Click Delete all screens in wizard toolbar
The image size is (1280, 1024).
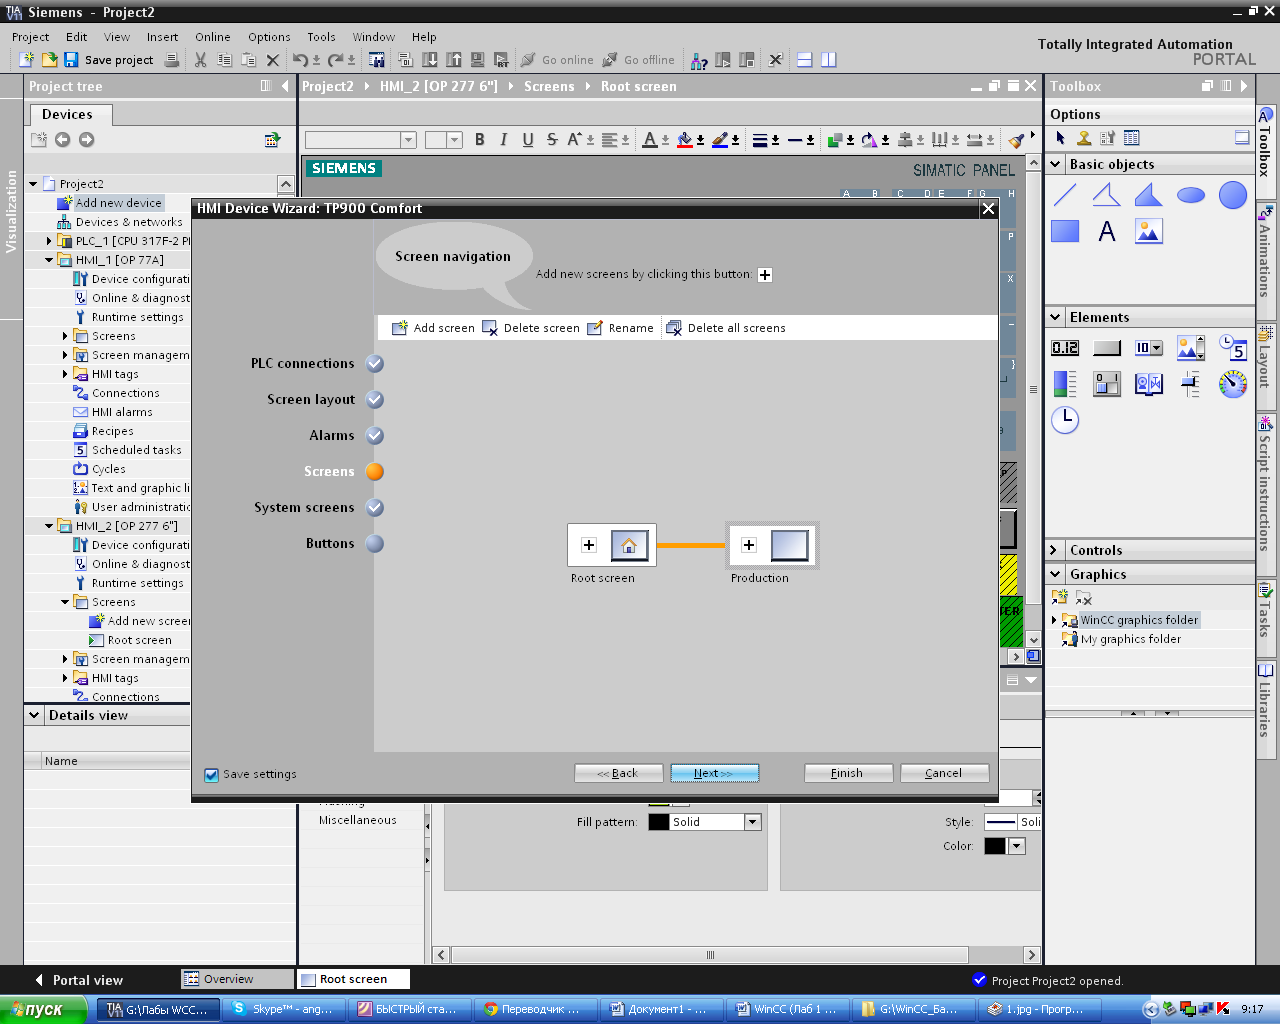[726, 328]
